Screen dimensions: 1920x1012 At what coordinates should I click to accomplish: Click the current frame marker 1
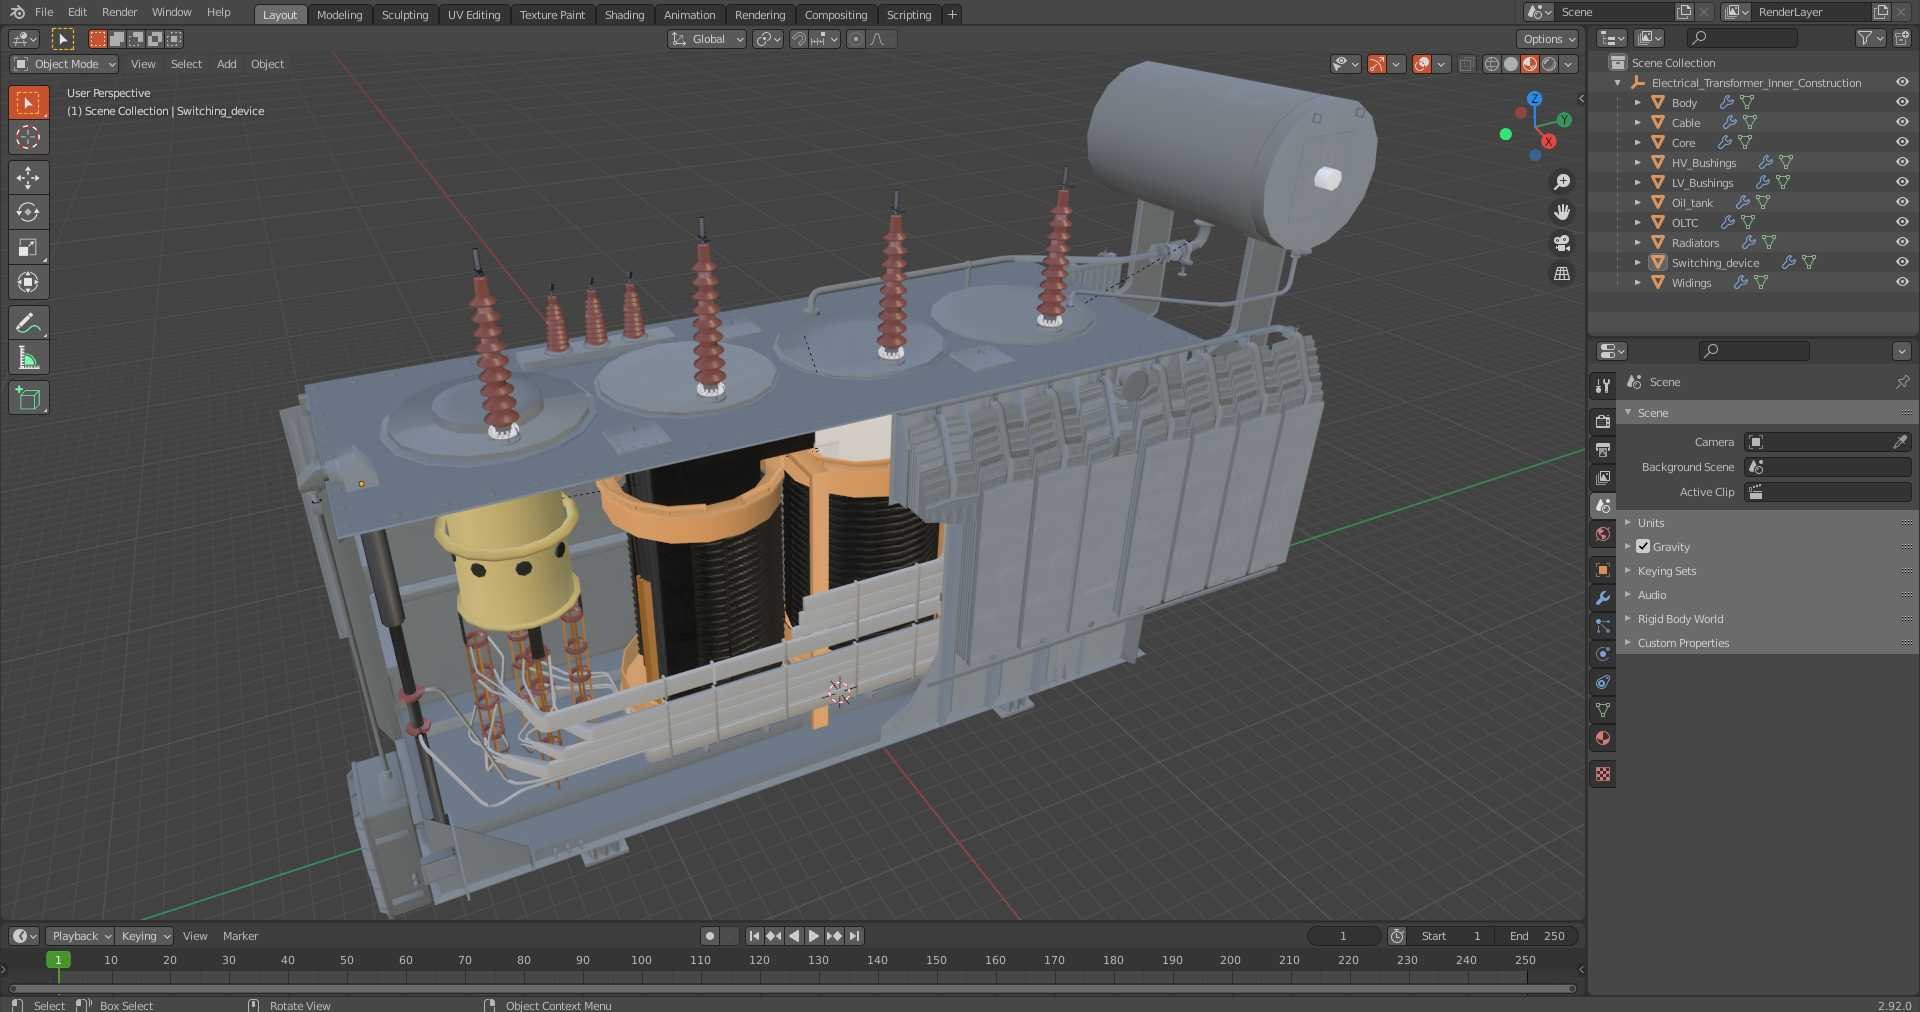(x=58, y=960)
